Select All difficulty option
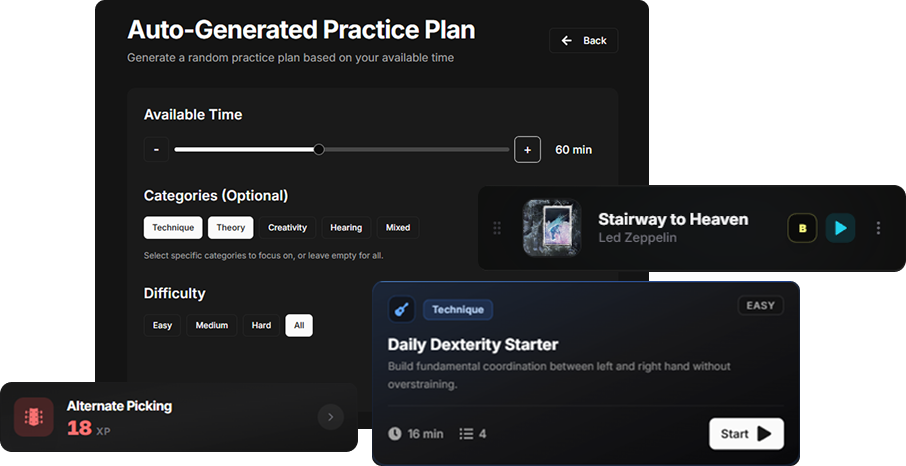Screen dimensions: 906x466 299,326
